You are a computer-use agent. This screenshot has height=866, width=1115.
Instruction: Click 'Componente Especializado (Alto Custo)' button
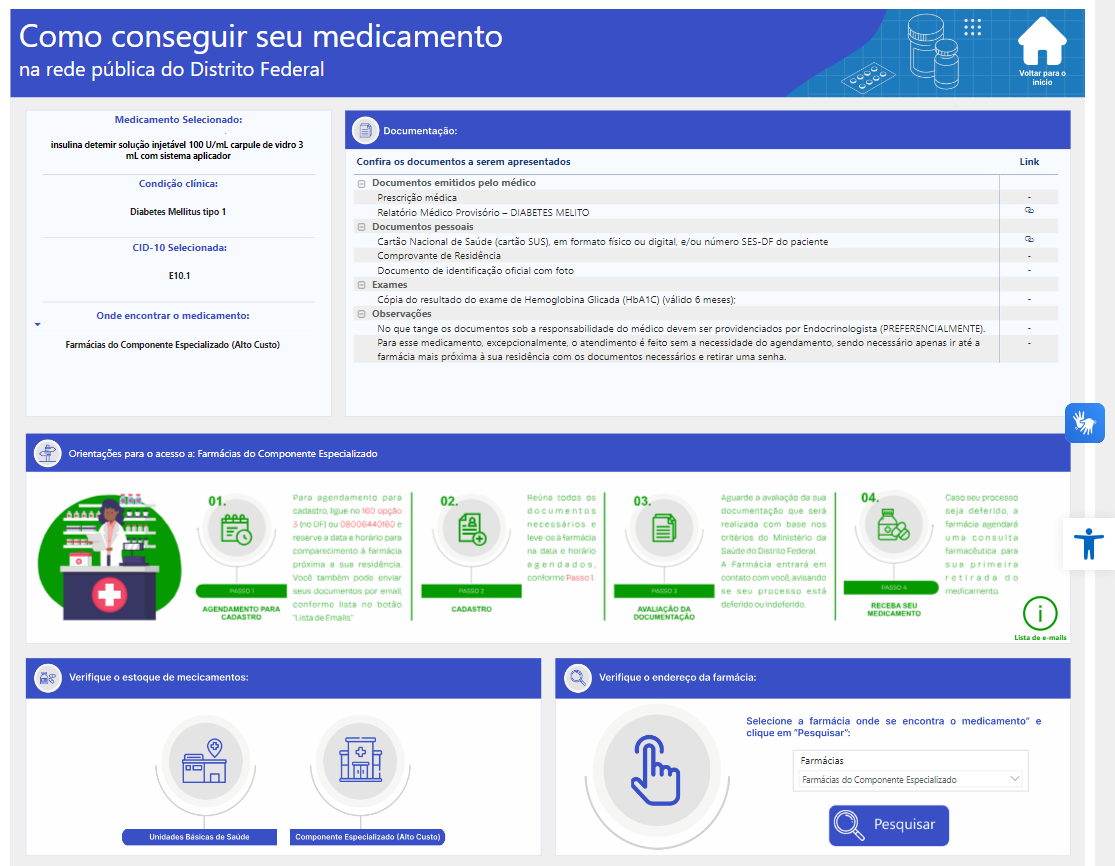(x=368, y=837)
